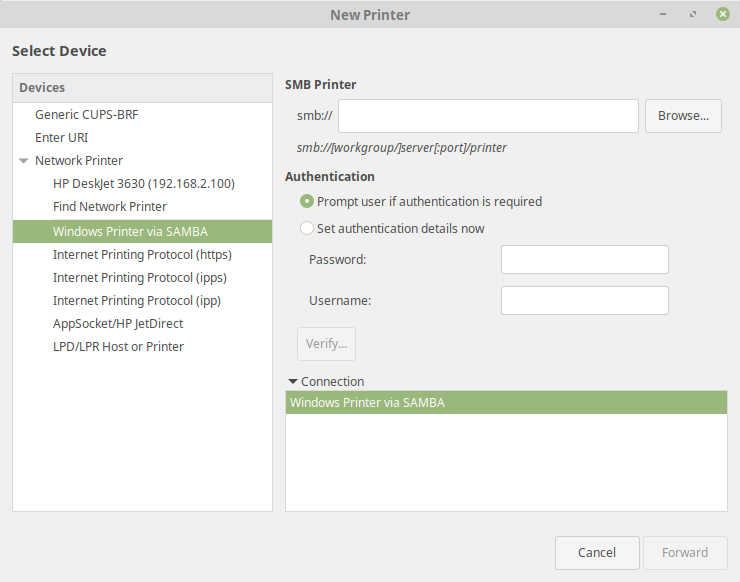Click the Cancel button
The image size is (740, 582).
coord(597,552)
